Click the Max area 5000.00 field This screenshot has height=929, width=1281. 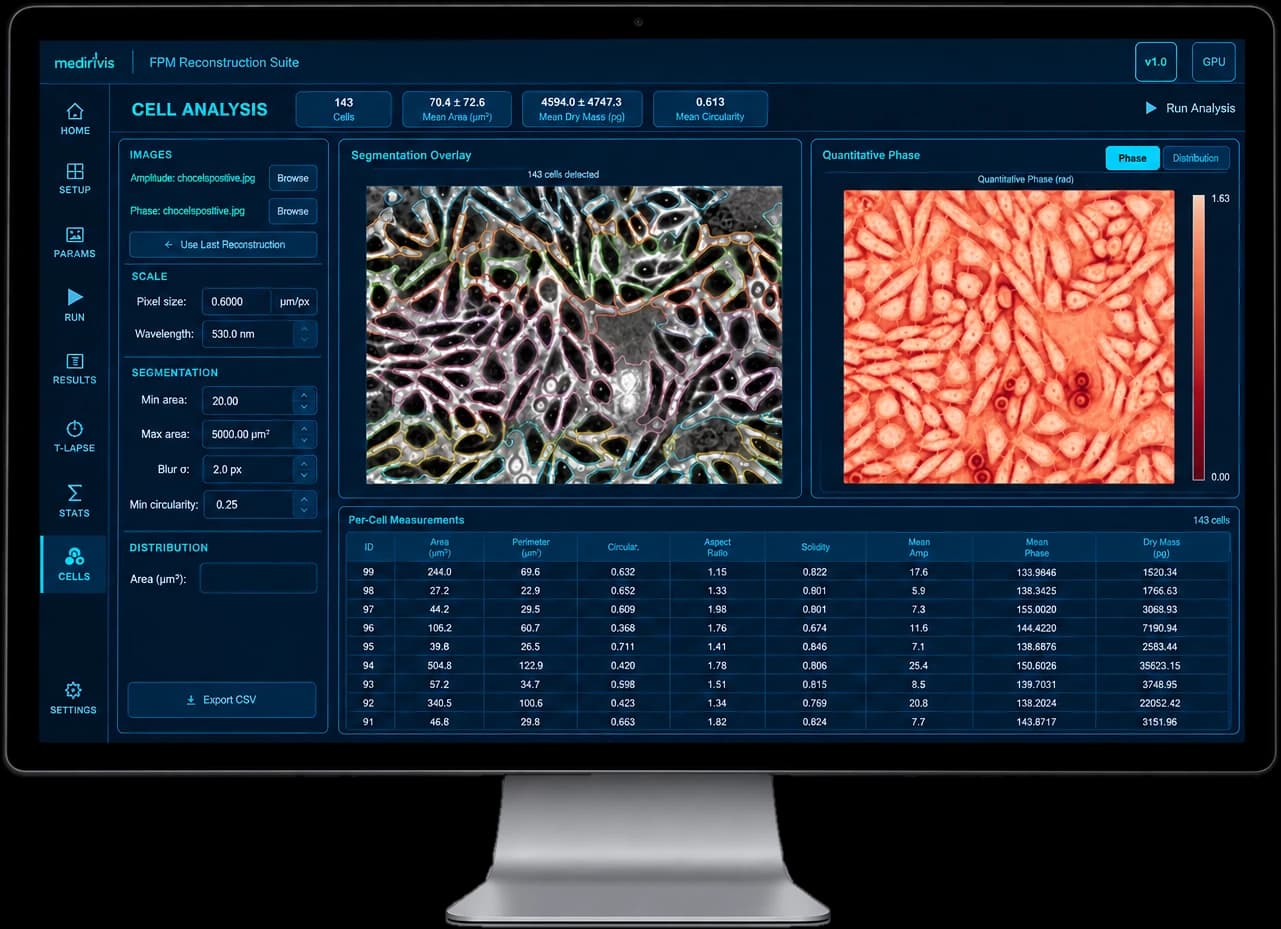(x=248, y=435)
